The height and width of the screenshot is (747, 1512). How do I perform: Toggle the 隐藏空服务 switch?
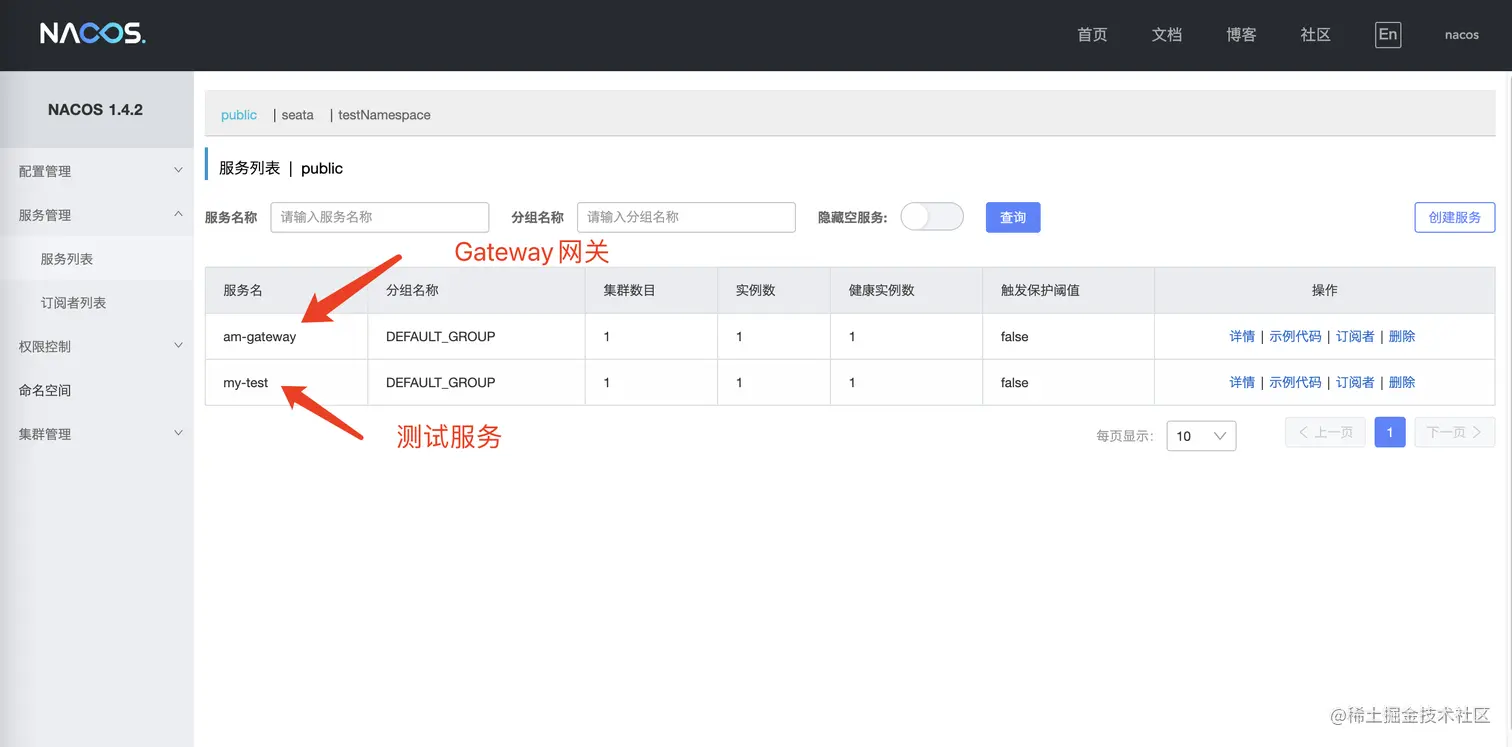pos(932,217)
